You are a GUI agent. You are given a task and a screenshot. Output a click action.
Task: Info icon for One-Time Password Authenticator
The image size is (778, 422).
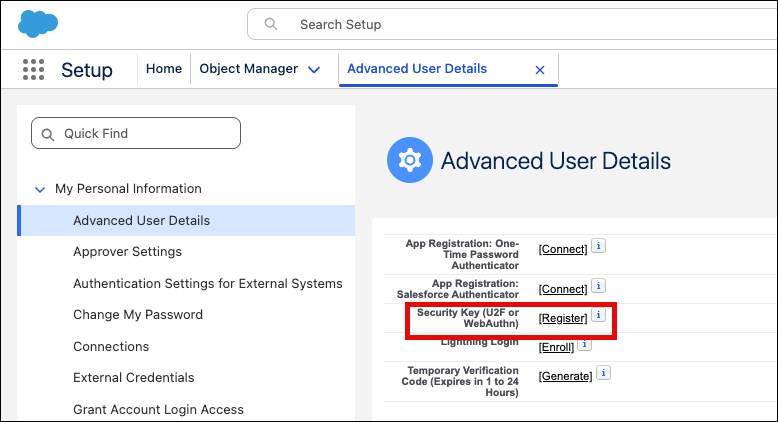coord(598,246)
